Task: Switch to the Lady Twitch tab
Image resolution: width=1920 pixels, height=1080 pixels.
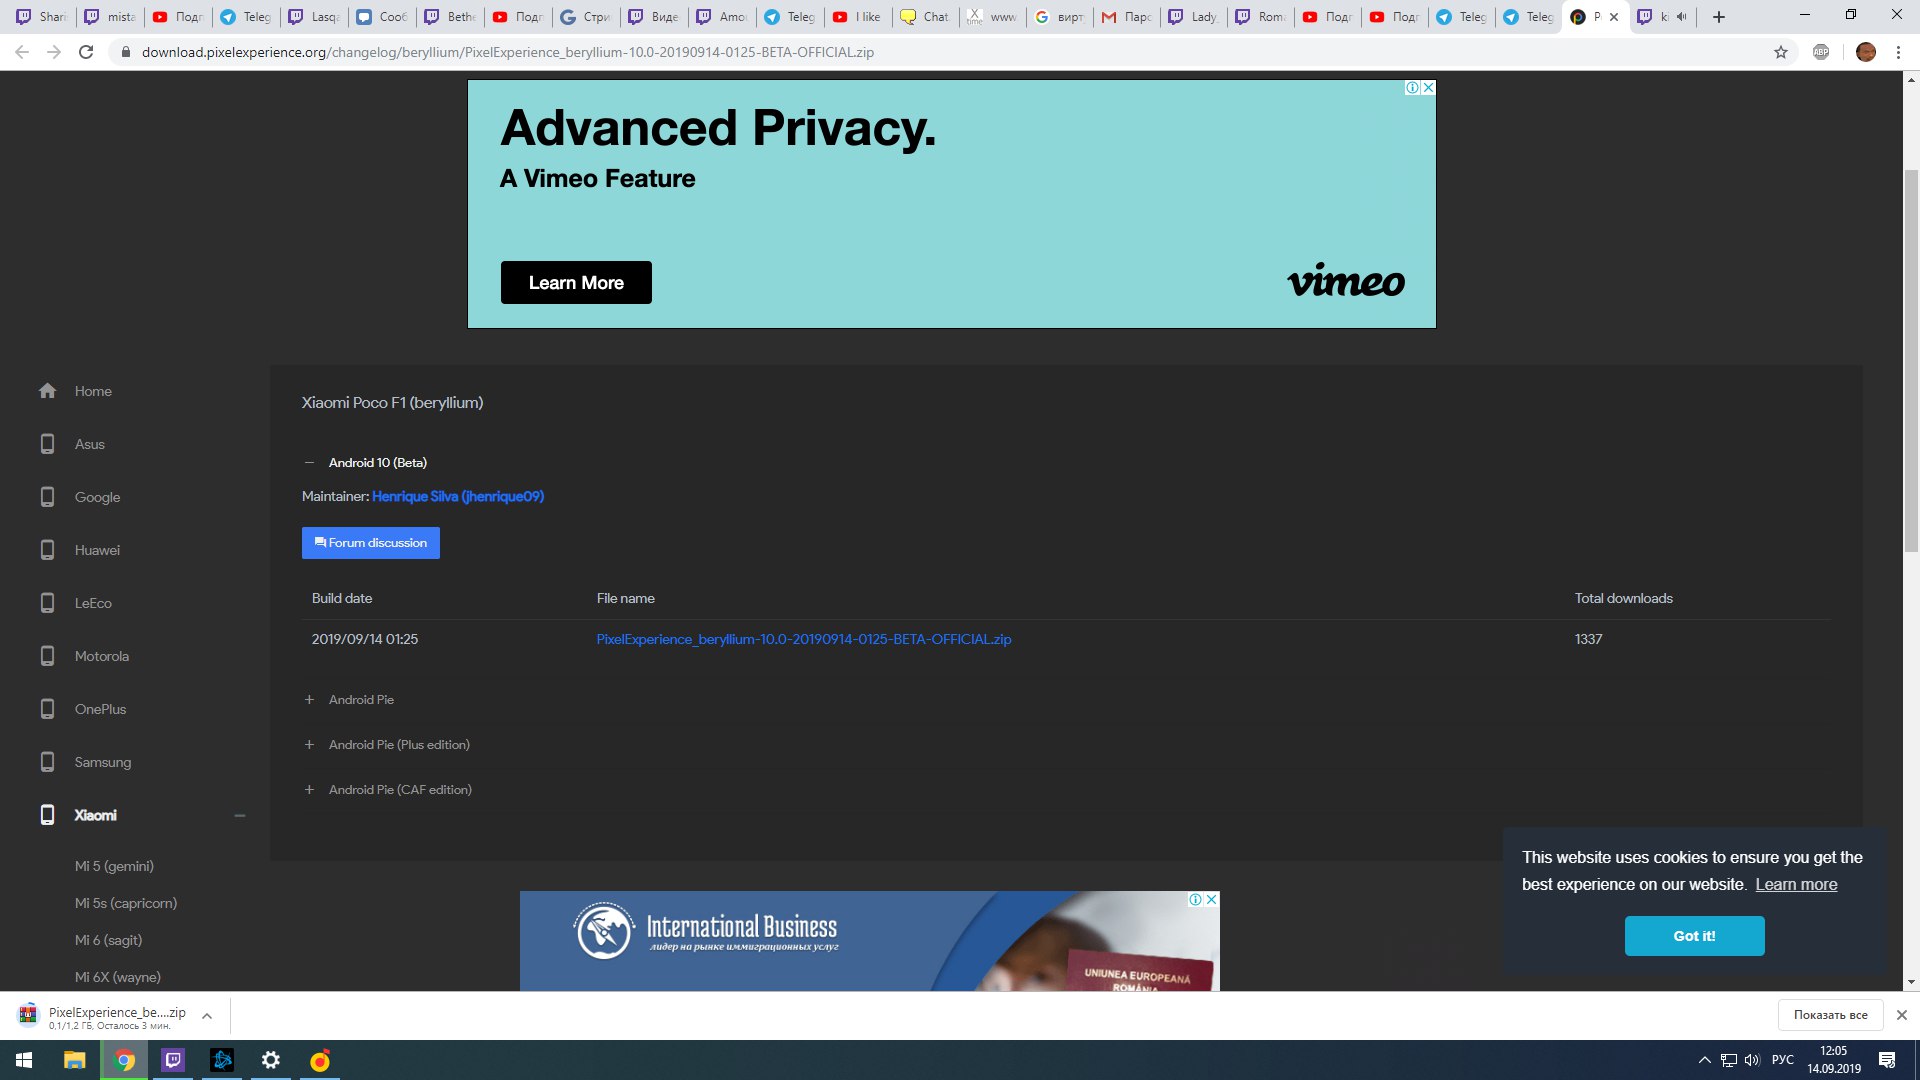Action: pos(1194,17)
